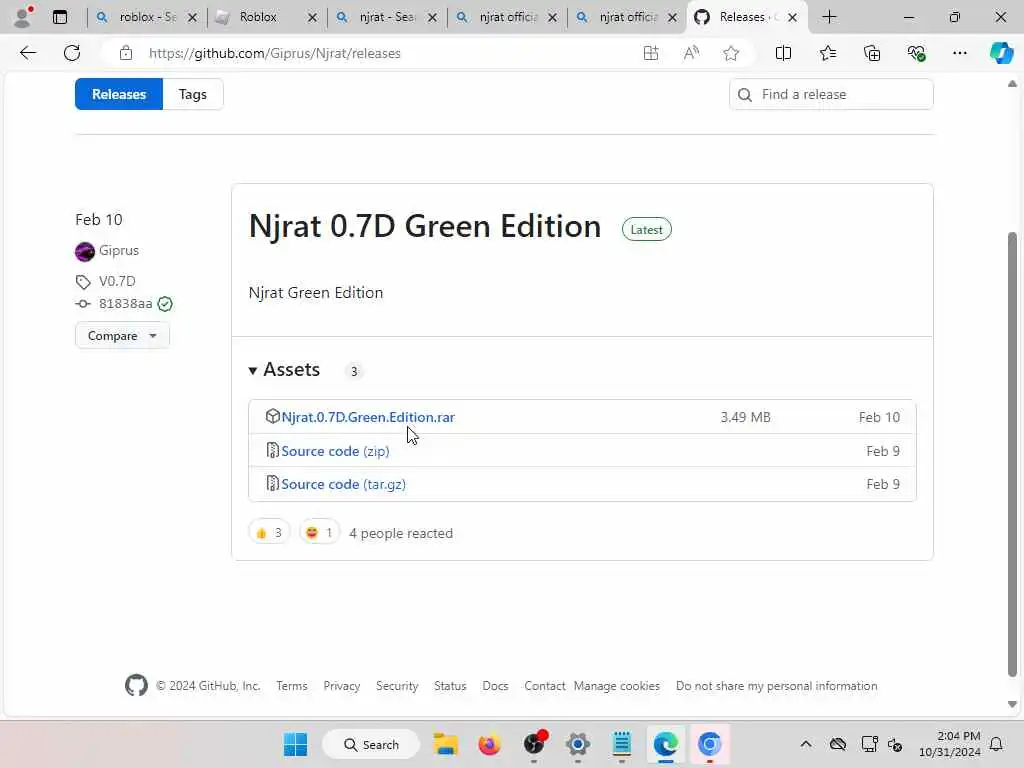Open the browser profile icon
Image resolution: width=1024 pixels, height=768 pixels.
point(23,17)
